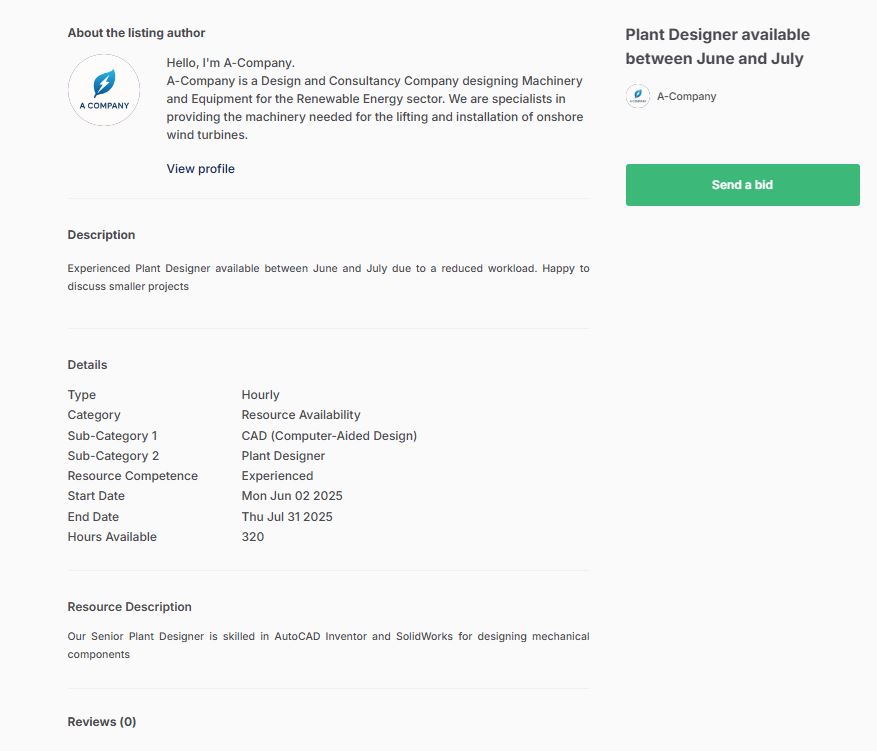Click the Resource Availability category value
The image size is (877, 751).
click(301, 415)
